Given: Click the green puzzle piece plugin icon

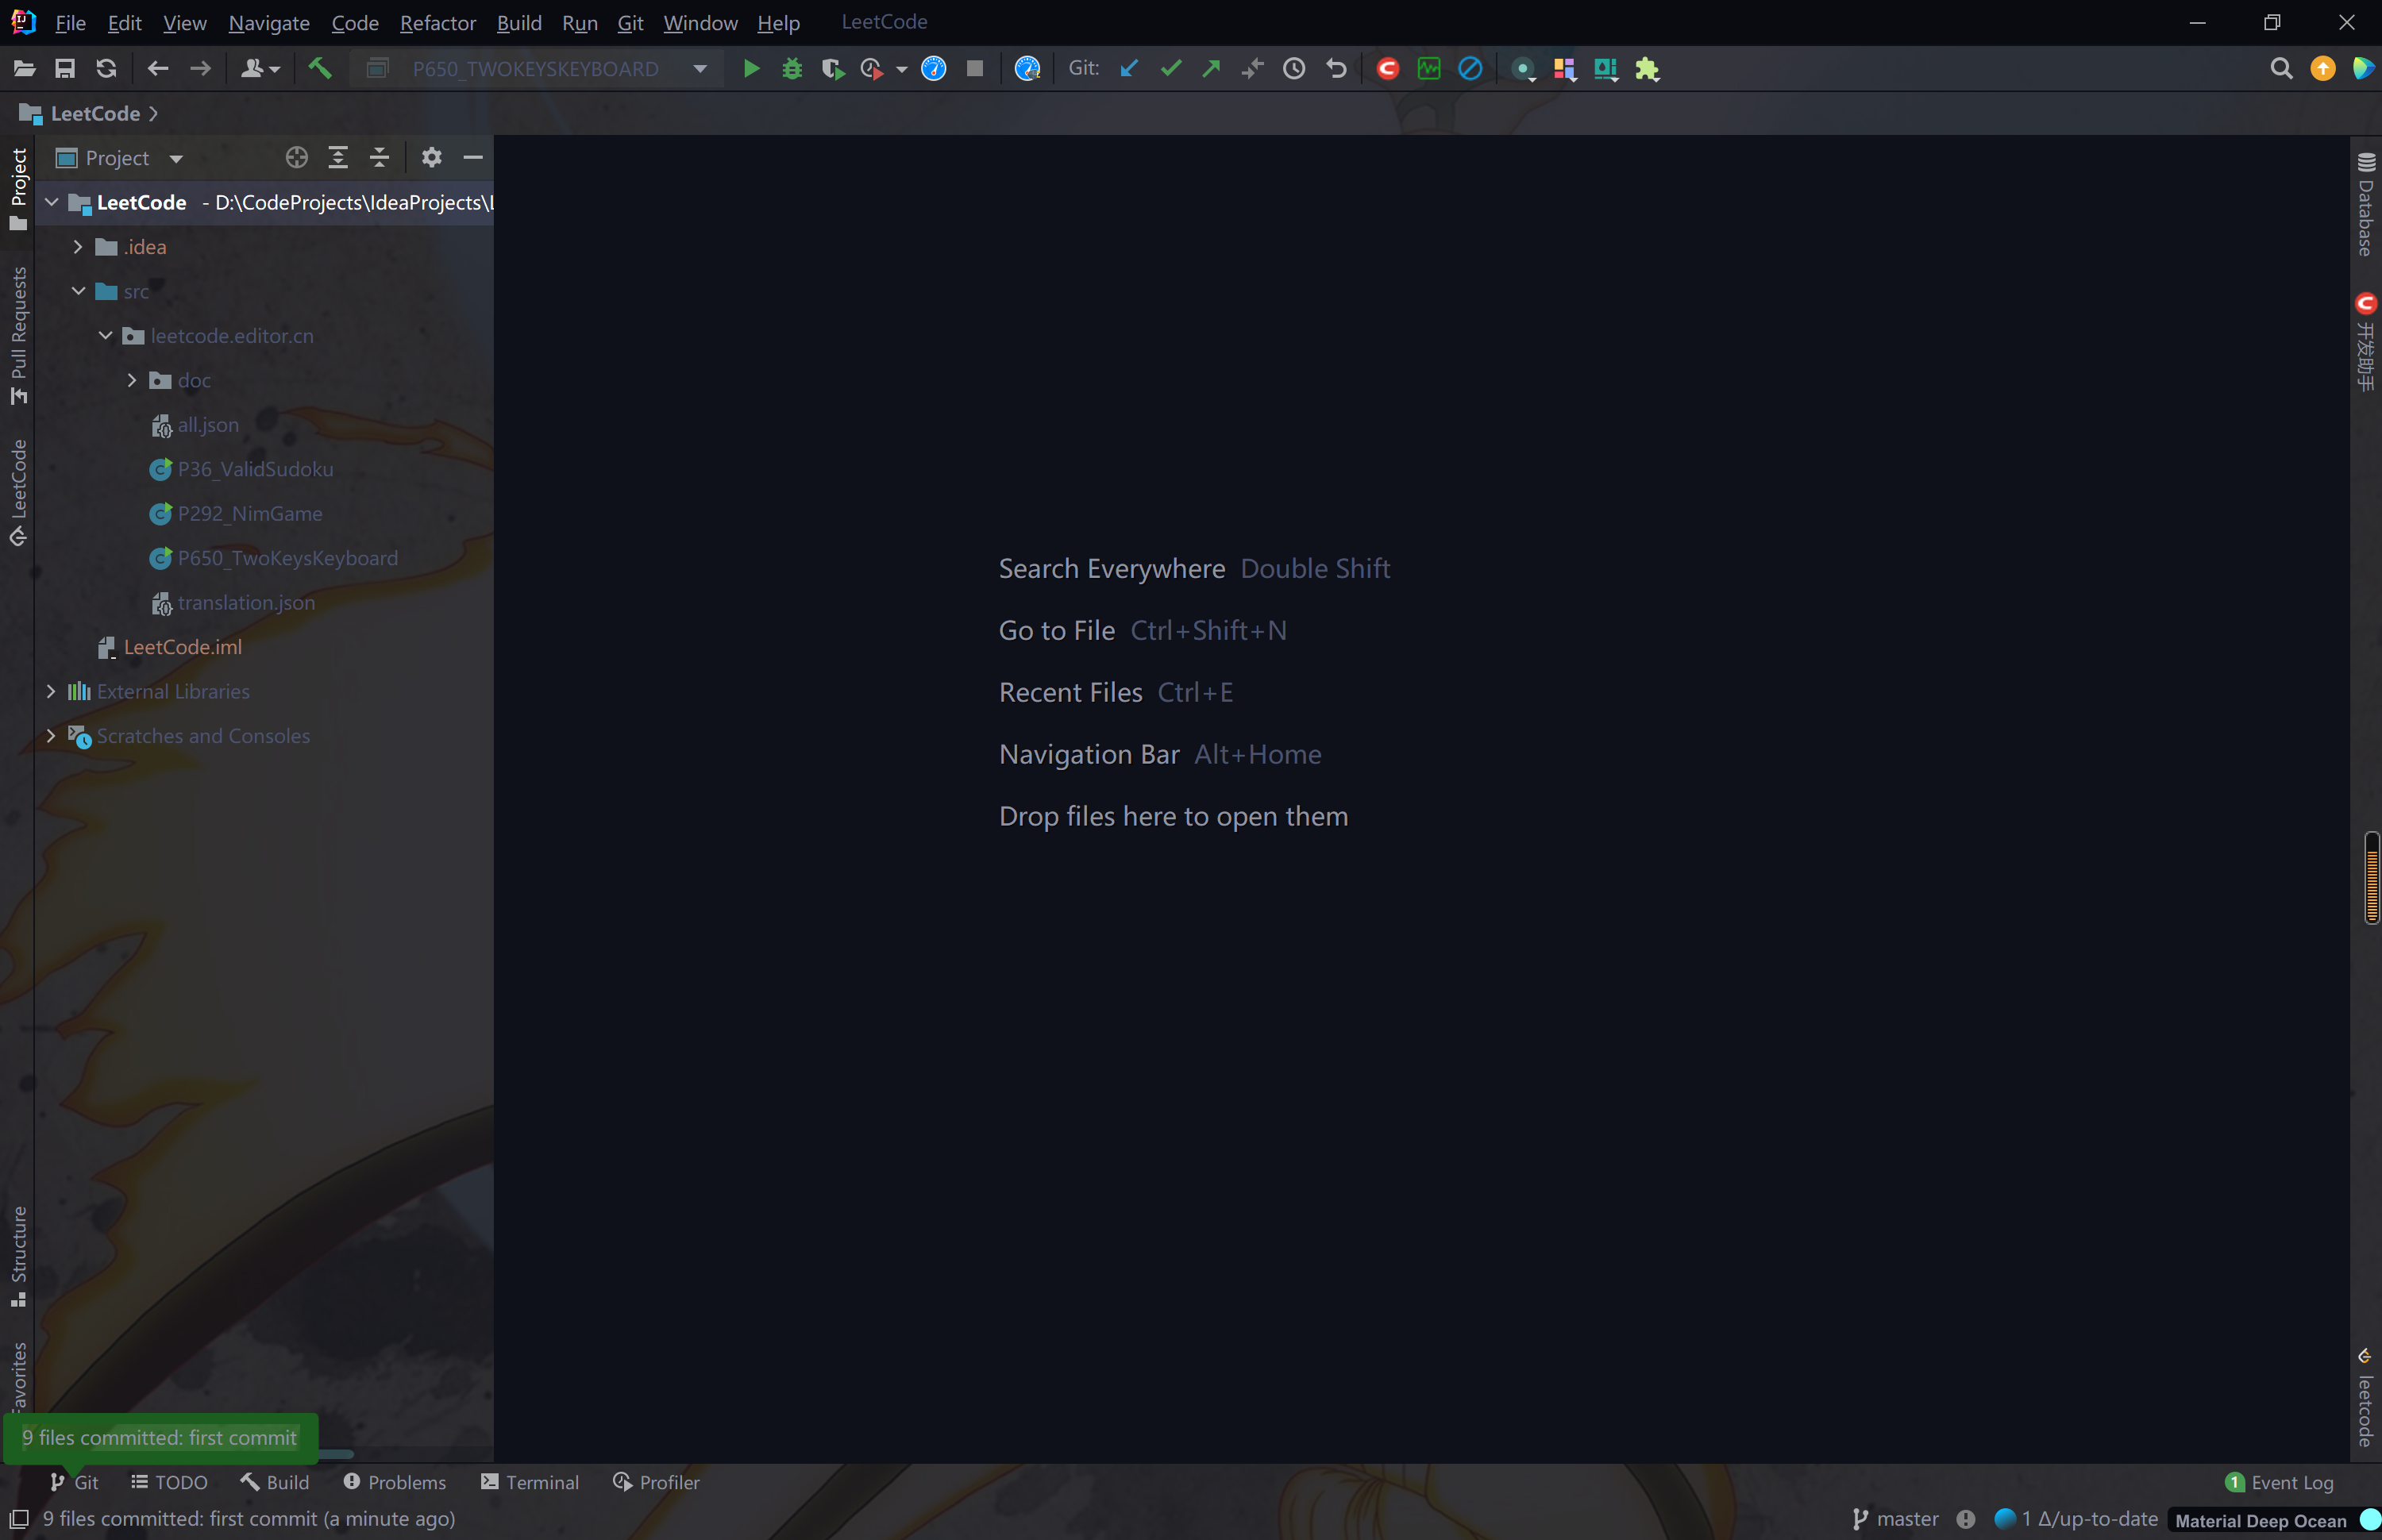Looking at the screenshot, I should coord(1647,68).
